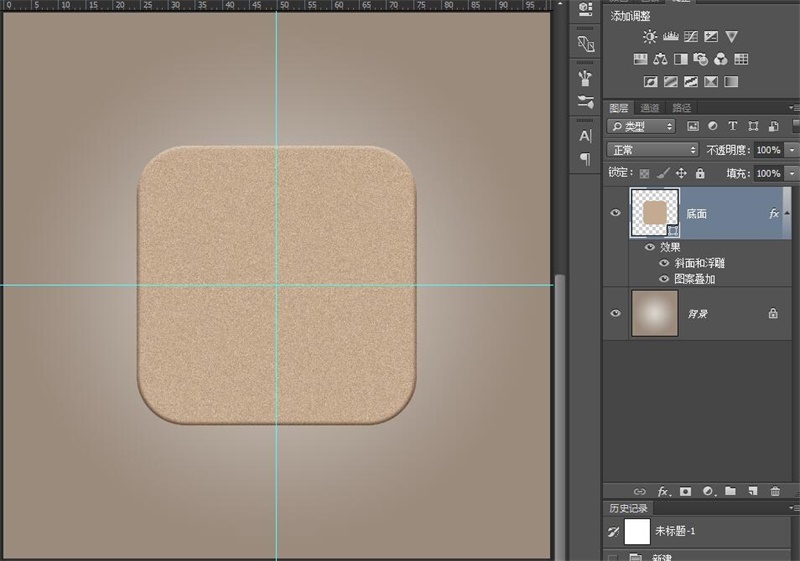
Task: Toggle lock position
Action: coord(681,173)
